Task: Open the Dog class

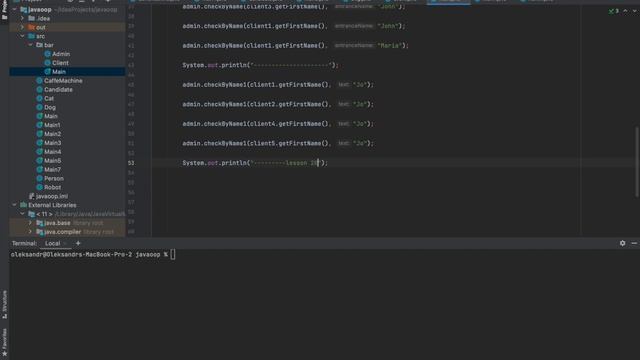Action: point(50,107)
